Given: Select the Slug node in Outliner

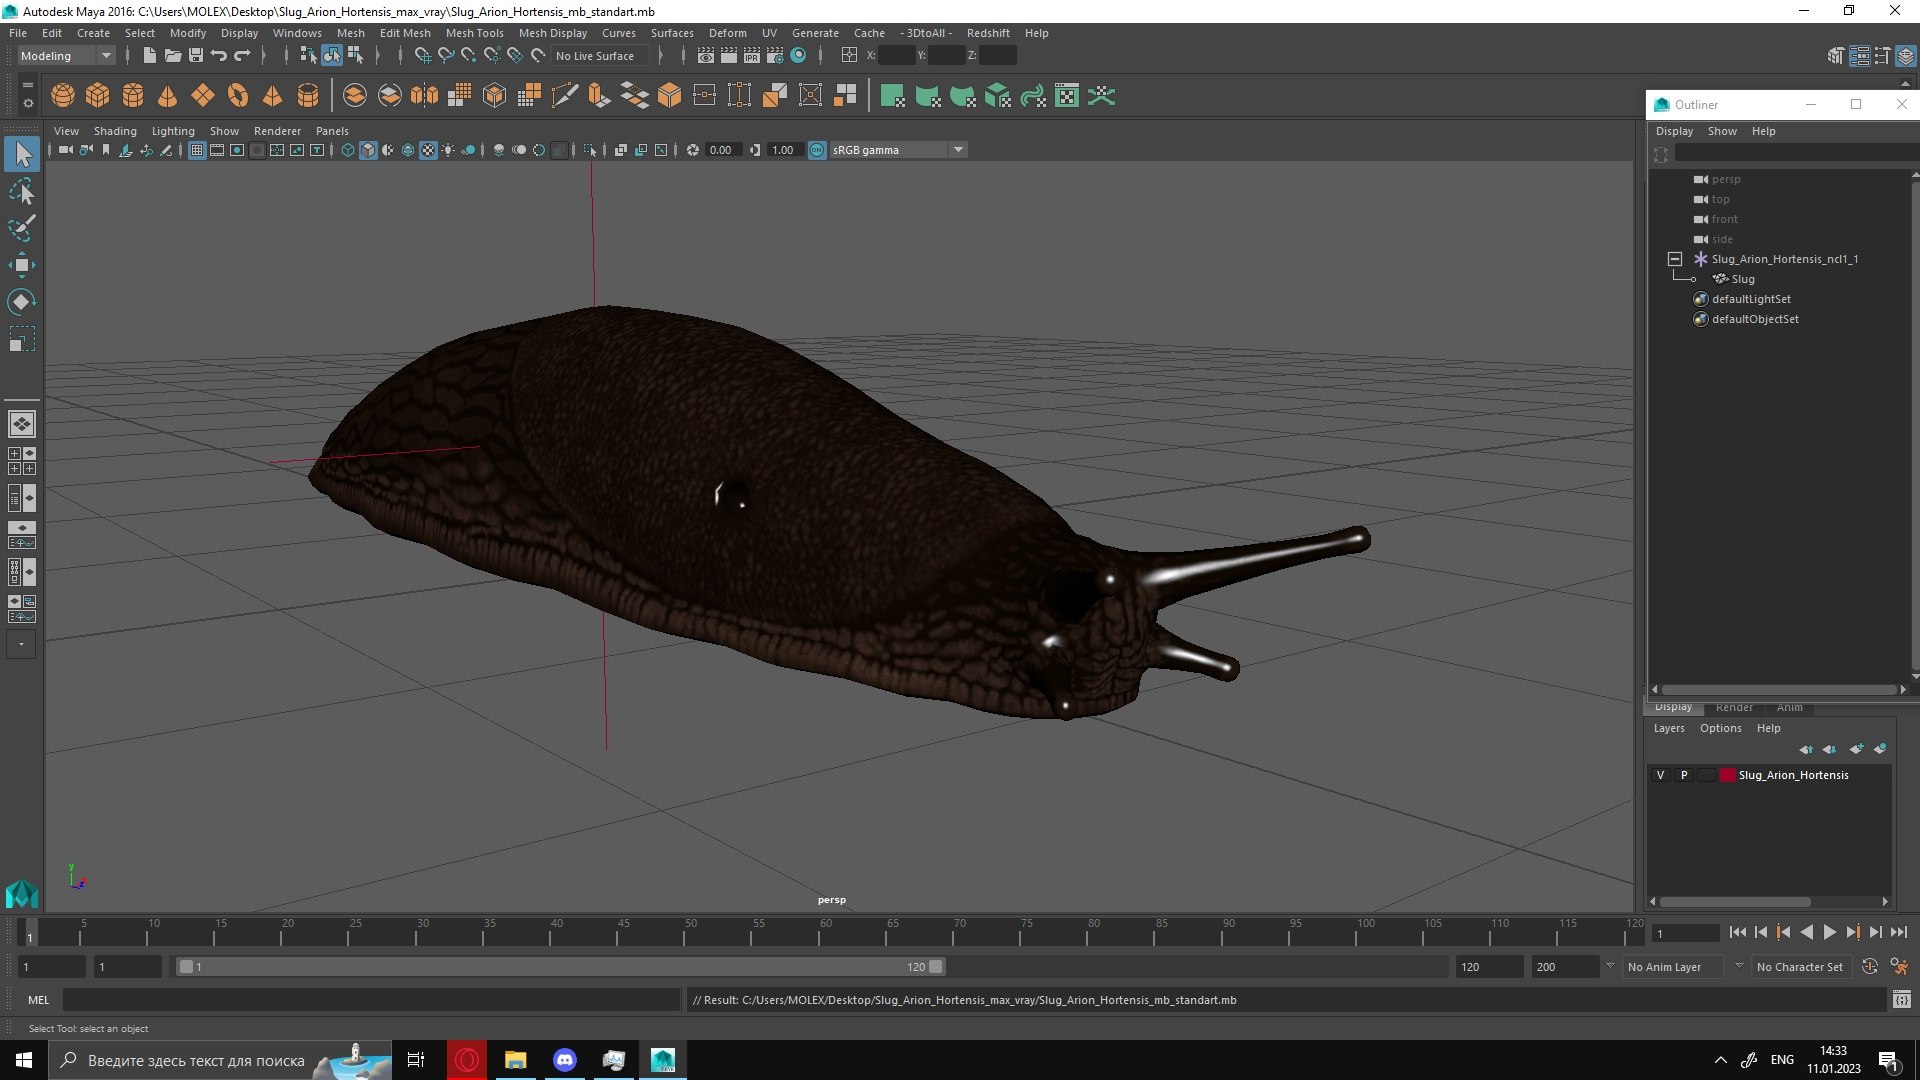Looking at the screenshot, I should (x=1742, y=279).
